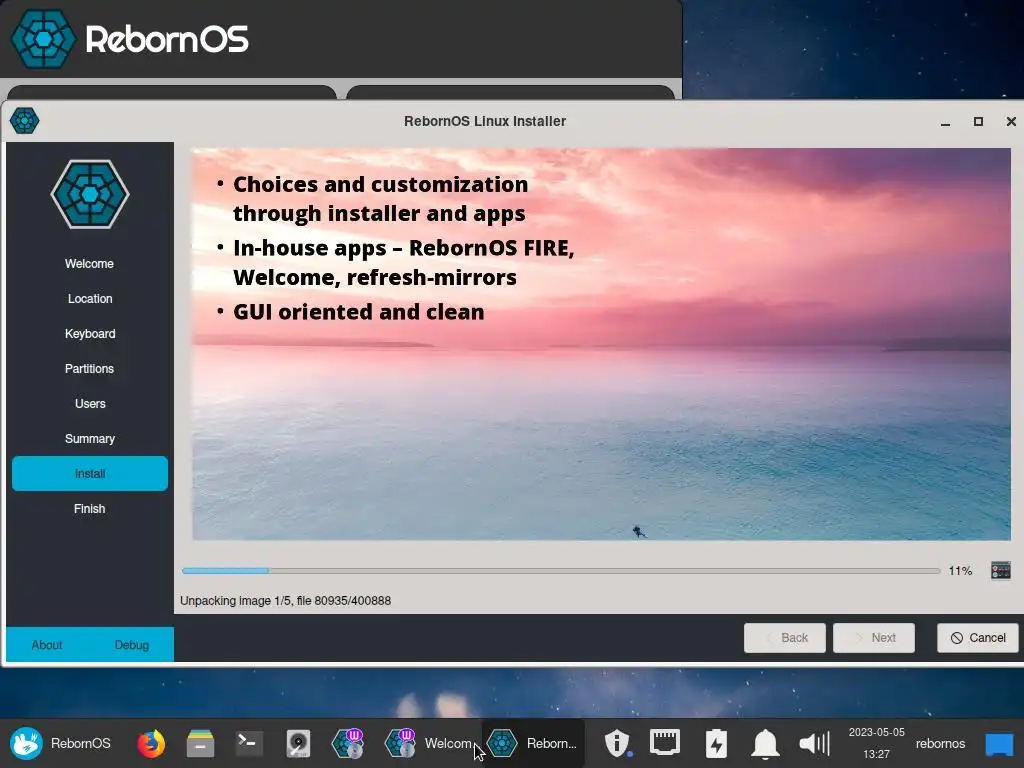Screen dimensions: 1024x768
Task: Show notifications via the bell icon
Action: 765,743
